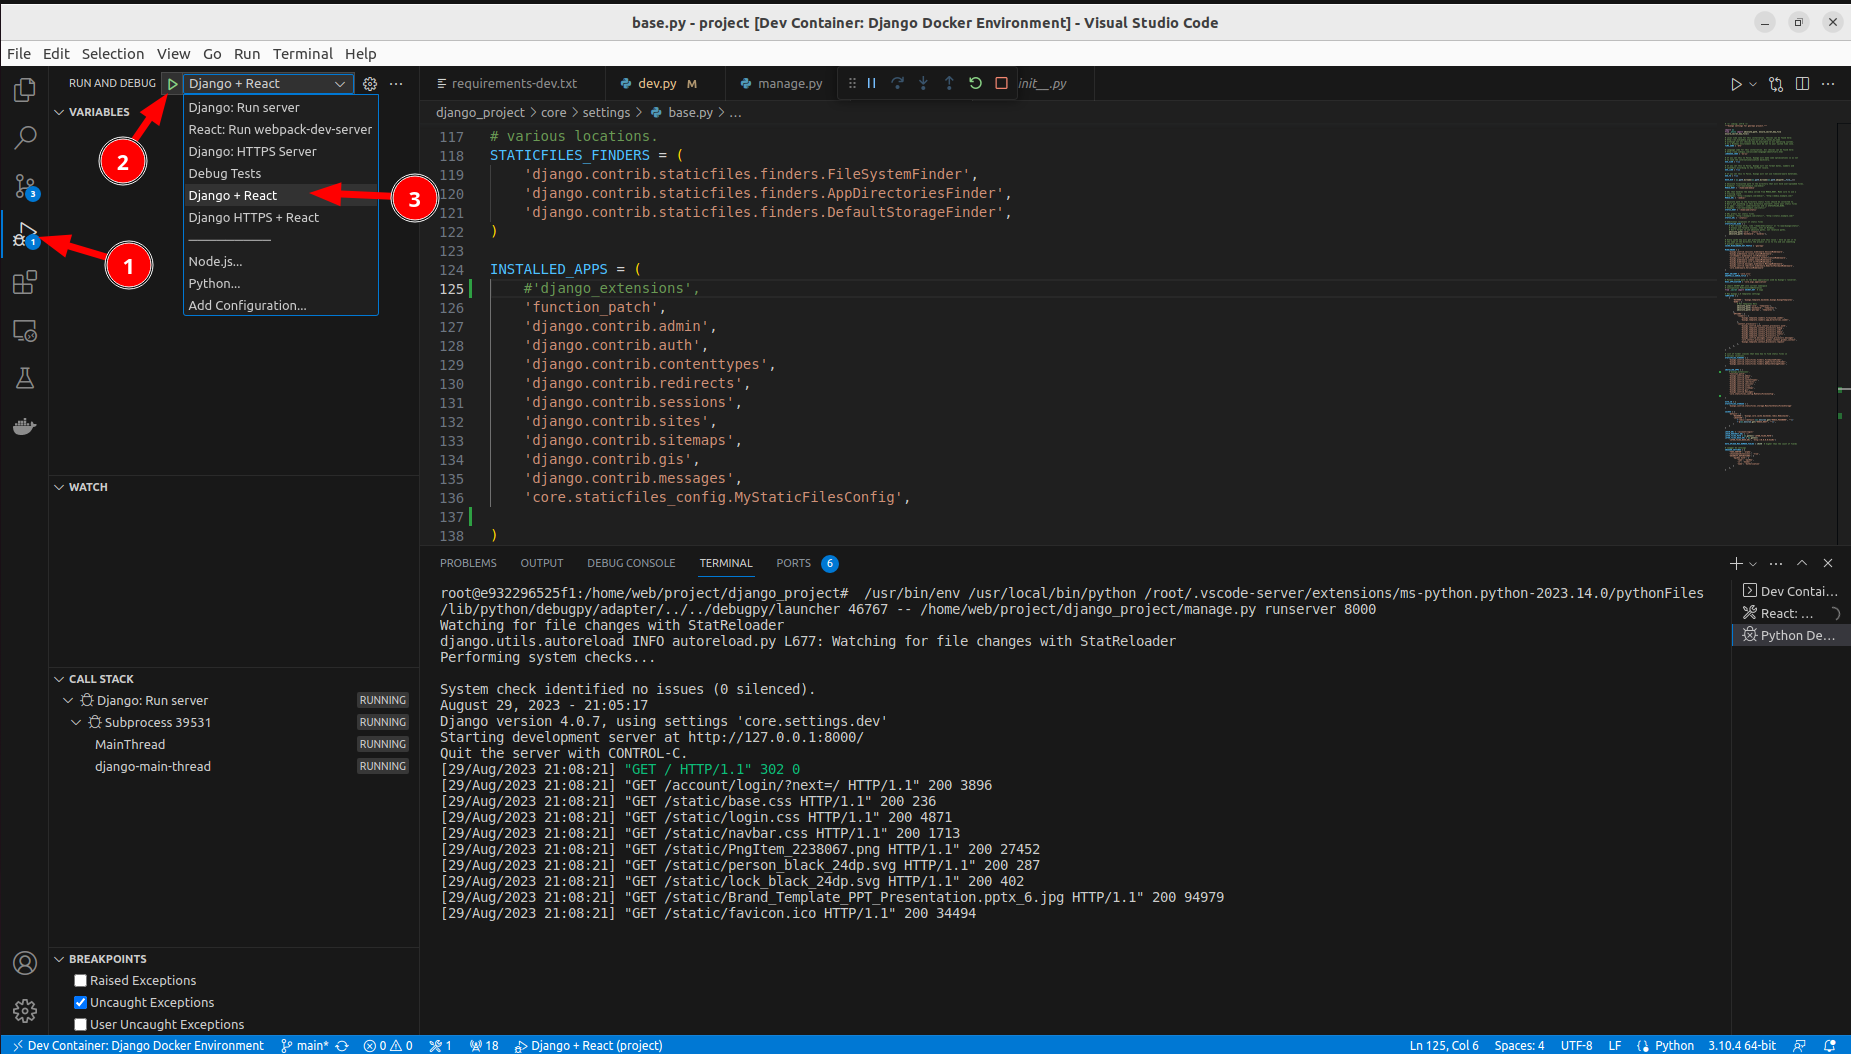
Task: Select Python De... terminal in terminal list
Action: point(1790,635)
